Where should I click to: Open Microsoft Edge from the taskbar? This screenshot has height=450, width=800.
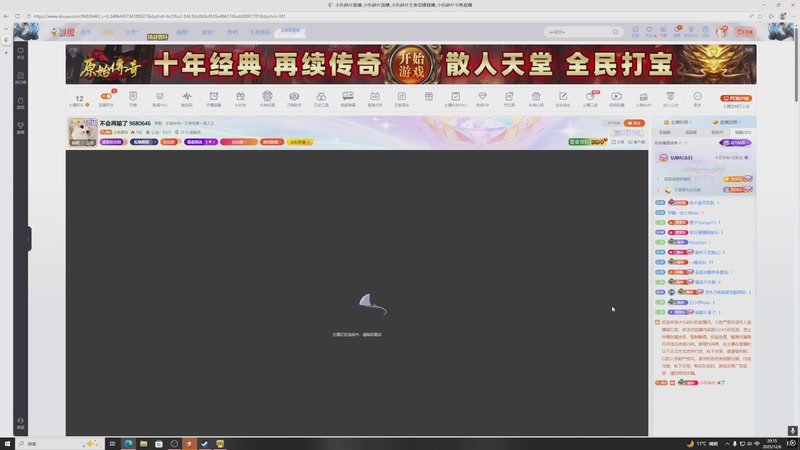point(128,444)
